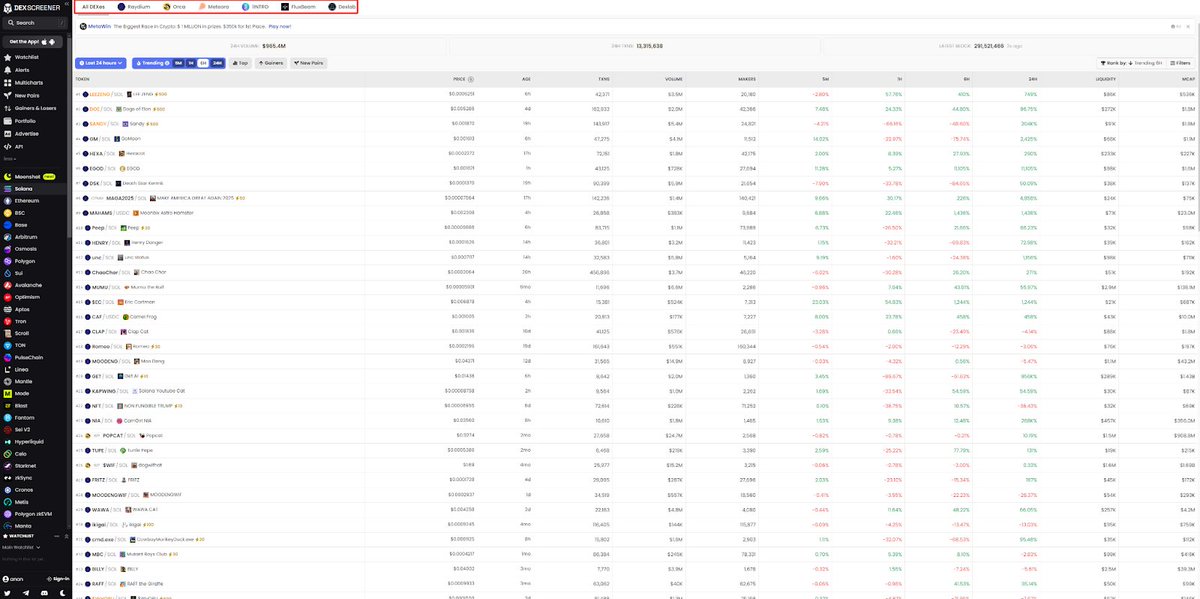Filter by Meteora DEX tab
Image resolution: width=1200 pixels, height=599 pixels.
tap(214, 7)
